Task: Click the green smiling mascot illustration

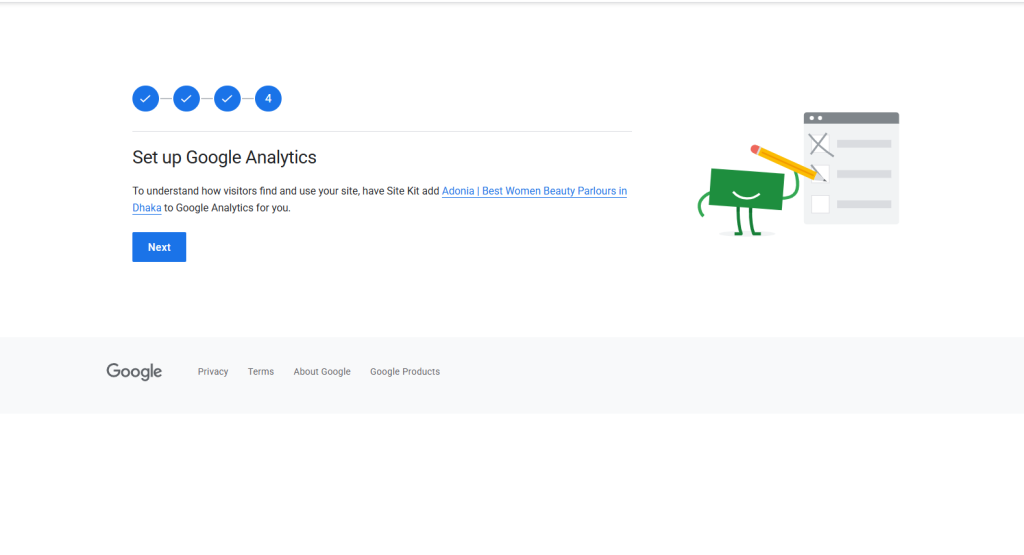Action: pos(746,190)
